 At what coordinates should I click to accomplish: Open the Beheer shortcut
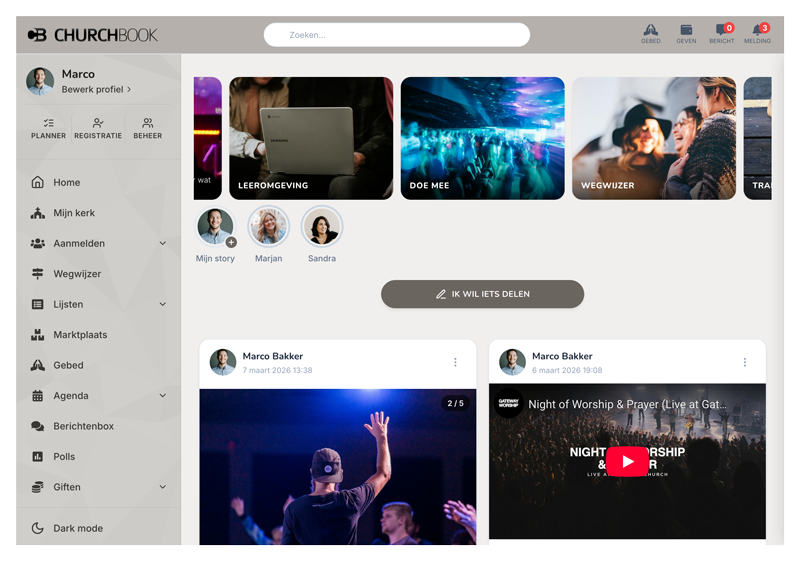click(147, 128)
